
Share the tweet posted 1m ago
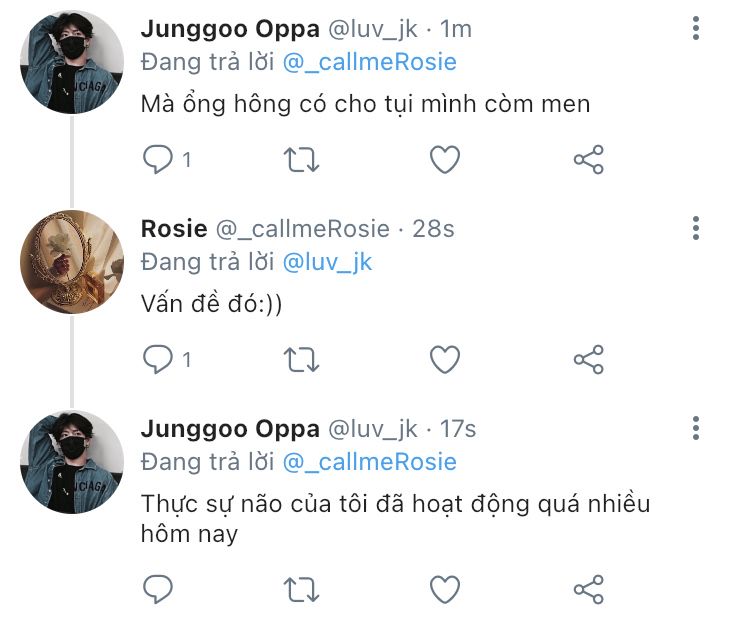click(589, 159)
